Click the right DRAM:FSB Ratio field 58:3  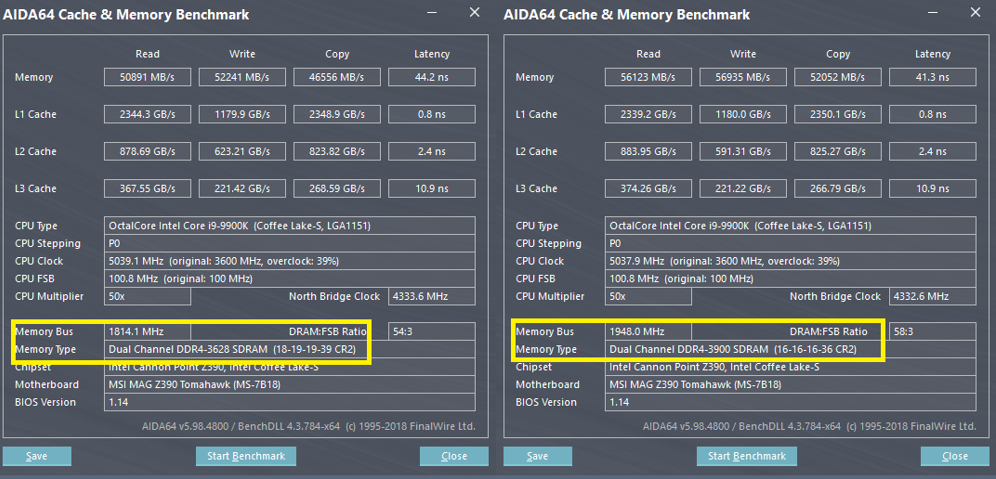tap(932, 331)
